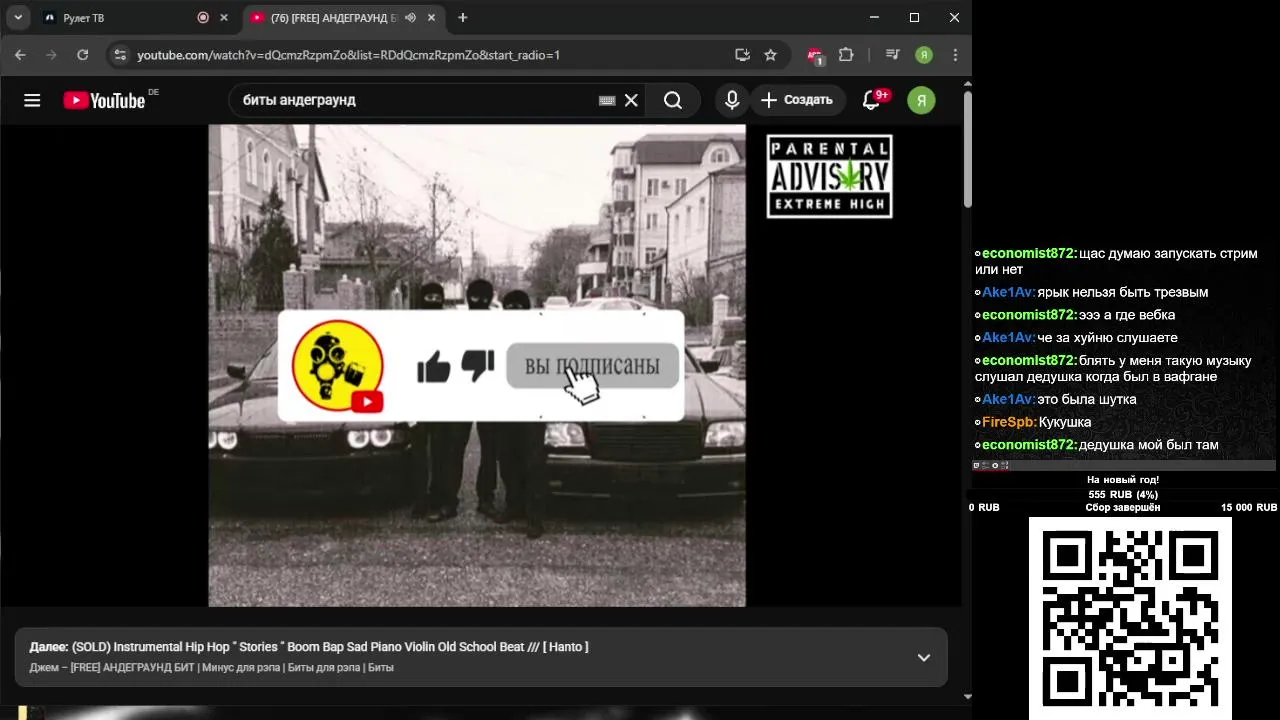Viewport: 1280px width, 720px height.
Task: Open the Extensions puzzle menu
Action: click(846, 55)
